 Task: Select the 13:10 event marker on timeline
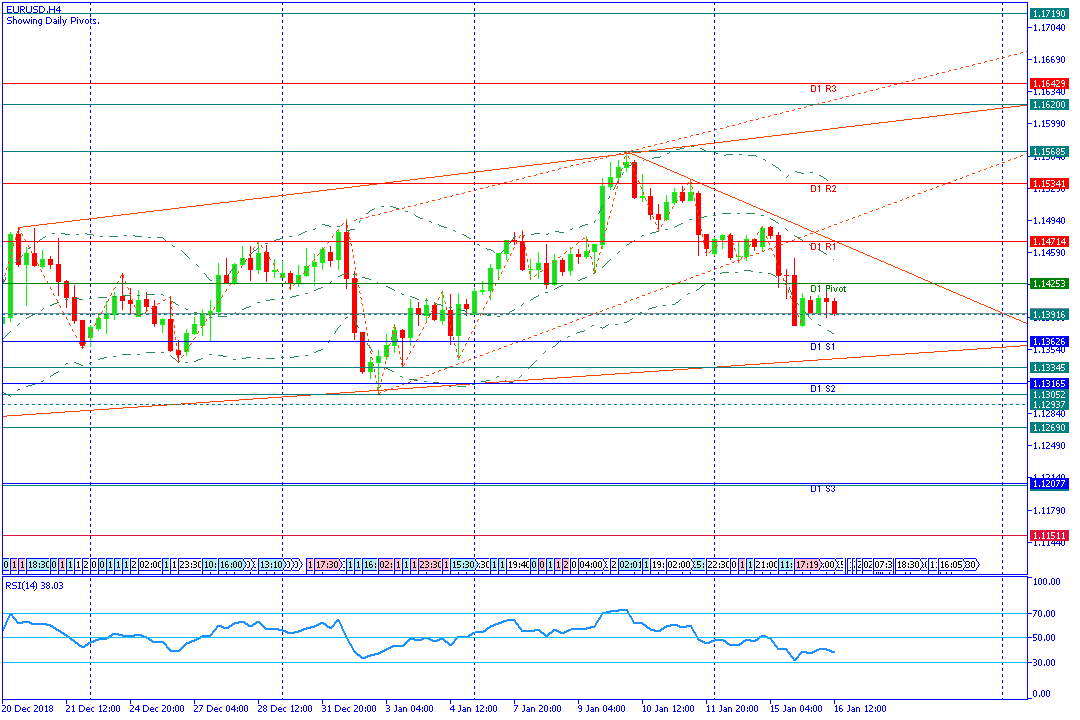coord(270,565)
